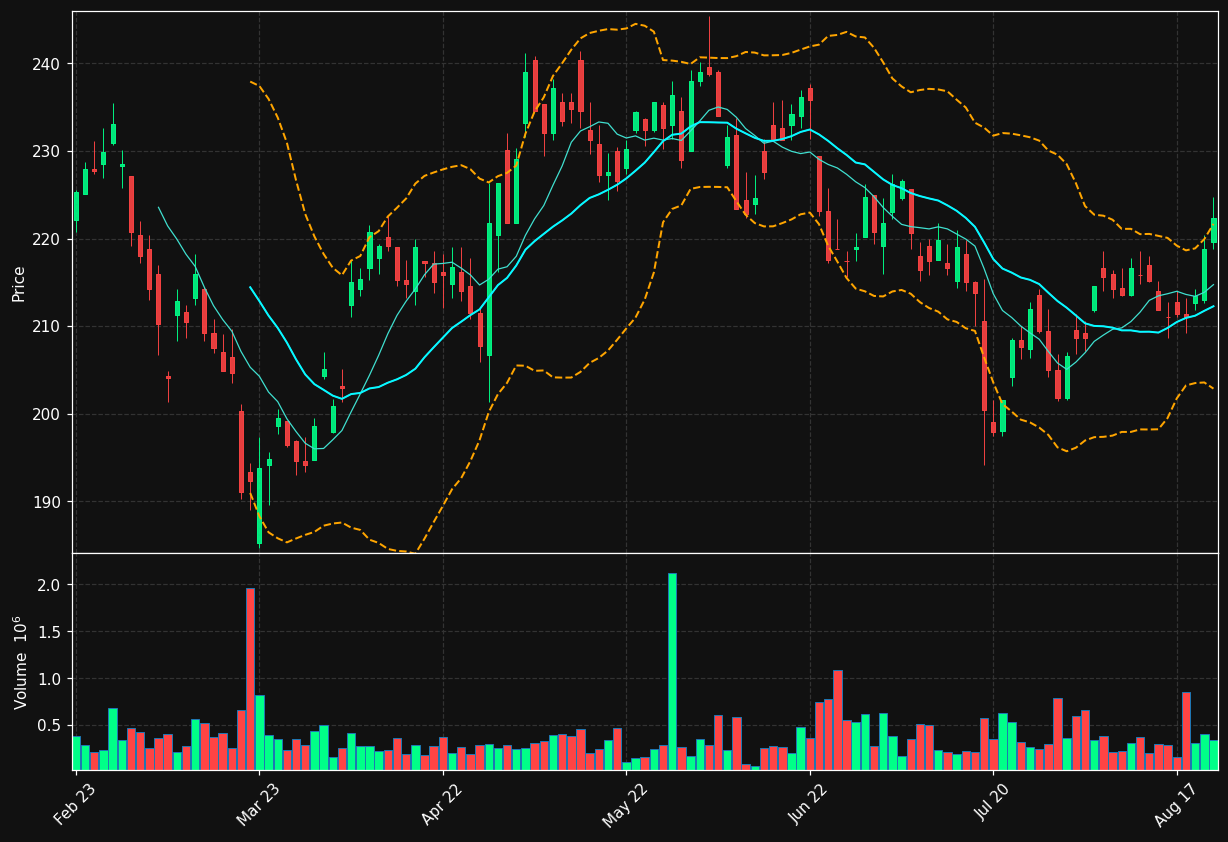Click the 1.0 volume tick label

[x=50, y=679]
